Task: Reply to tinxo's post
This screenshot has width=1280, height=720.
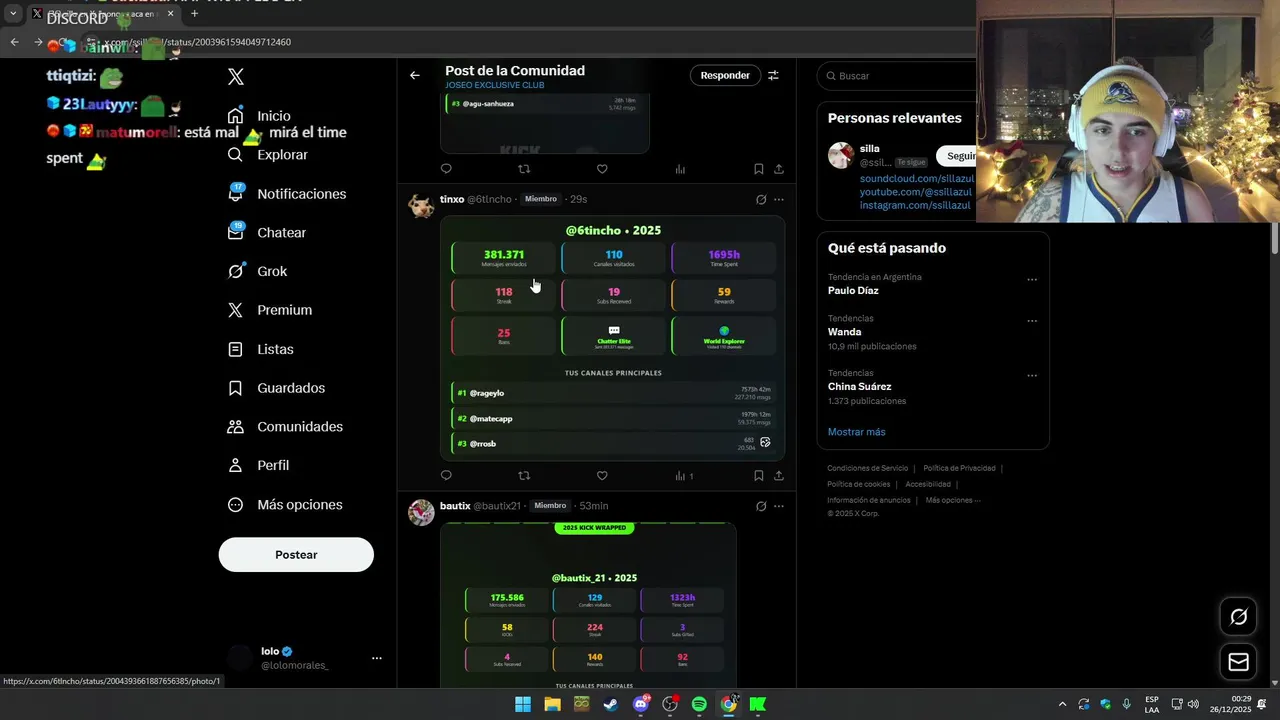Action: click(x=446, y=476)
